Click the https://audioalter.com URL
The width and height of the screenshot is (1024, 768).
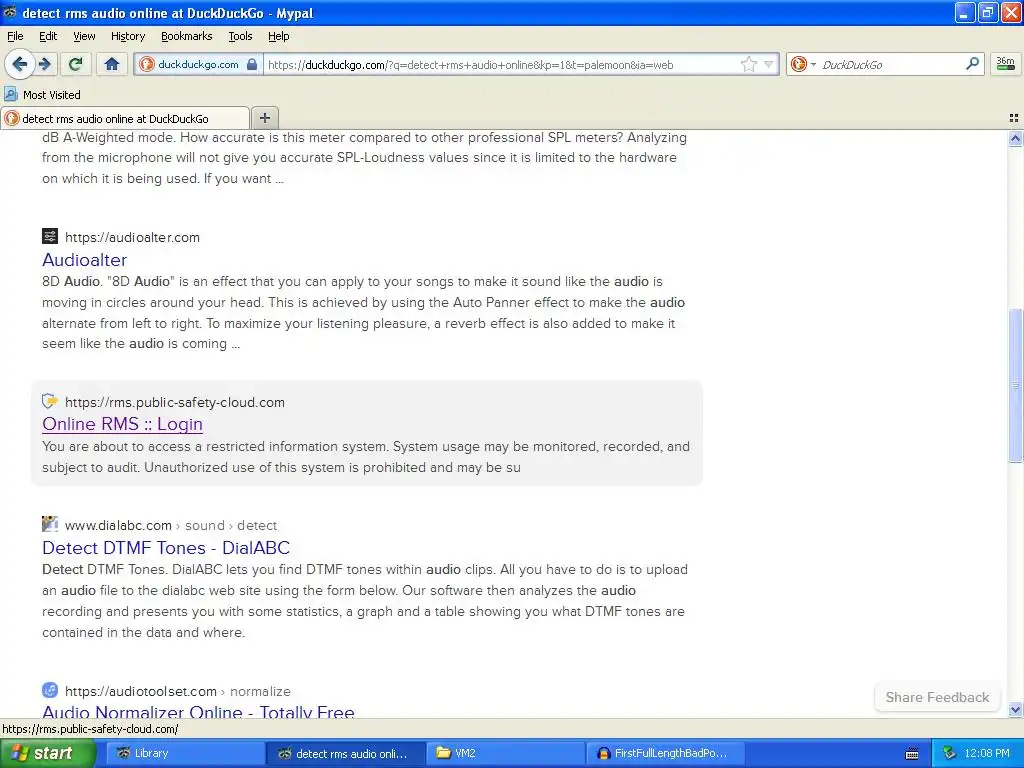click(132, 237)
